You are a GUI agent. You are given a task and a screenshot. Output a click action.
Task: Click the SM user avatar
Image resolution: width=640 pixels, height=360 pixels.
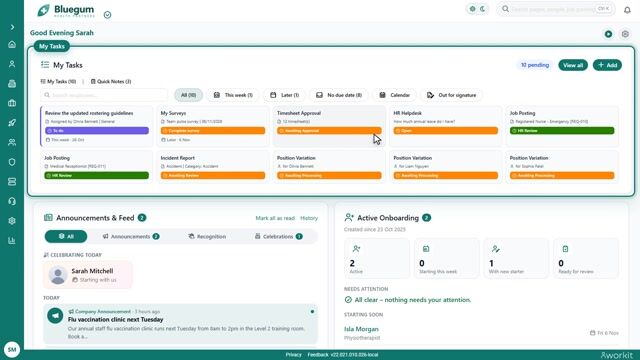(x=12, y=349)
